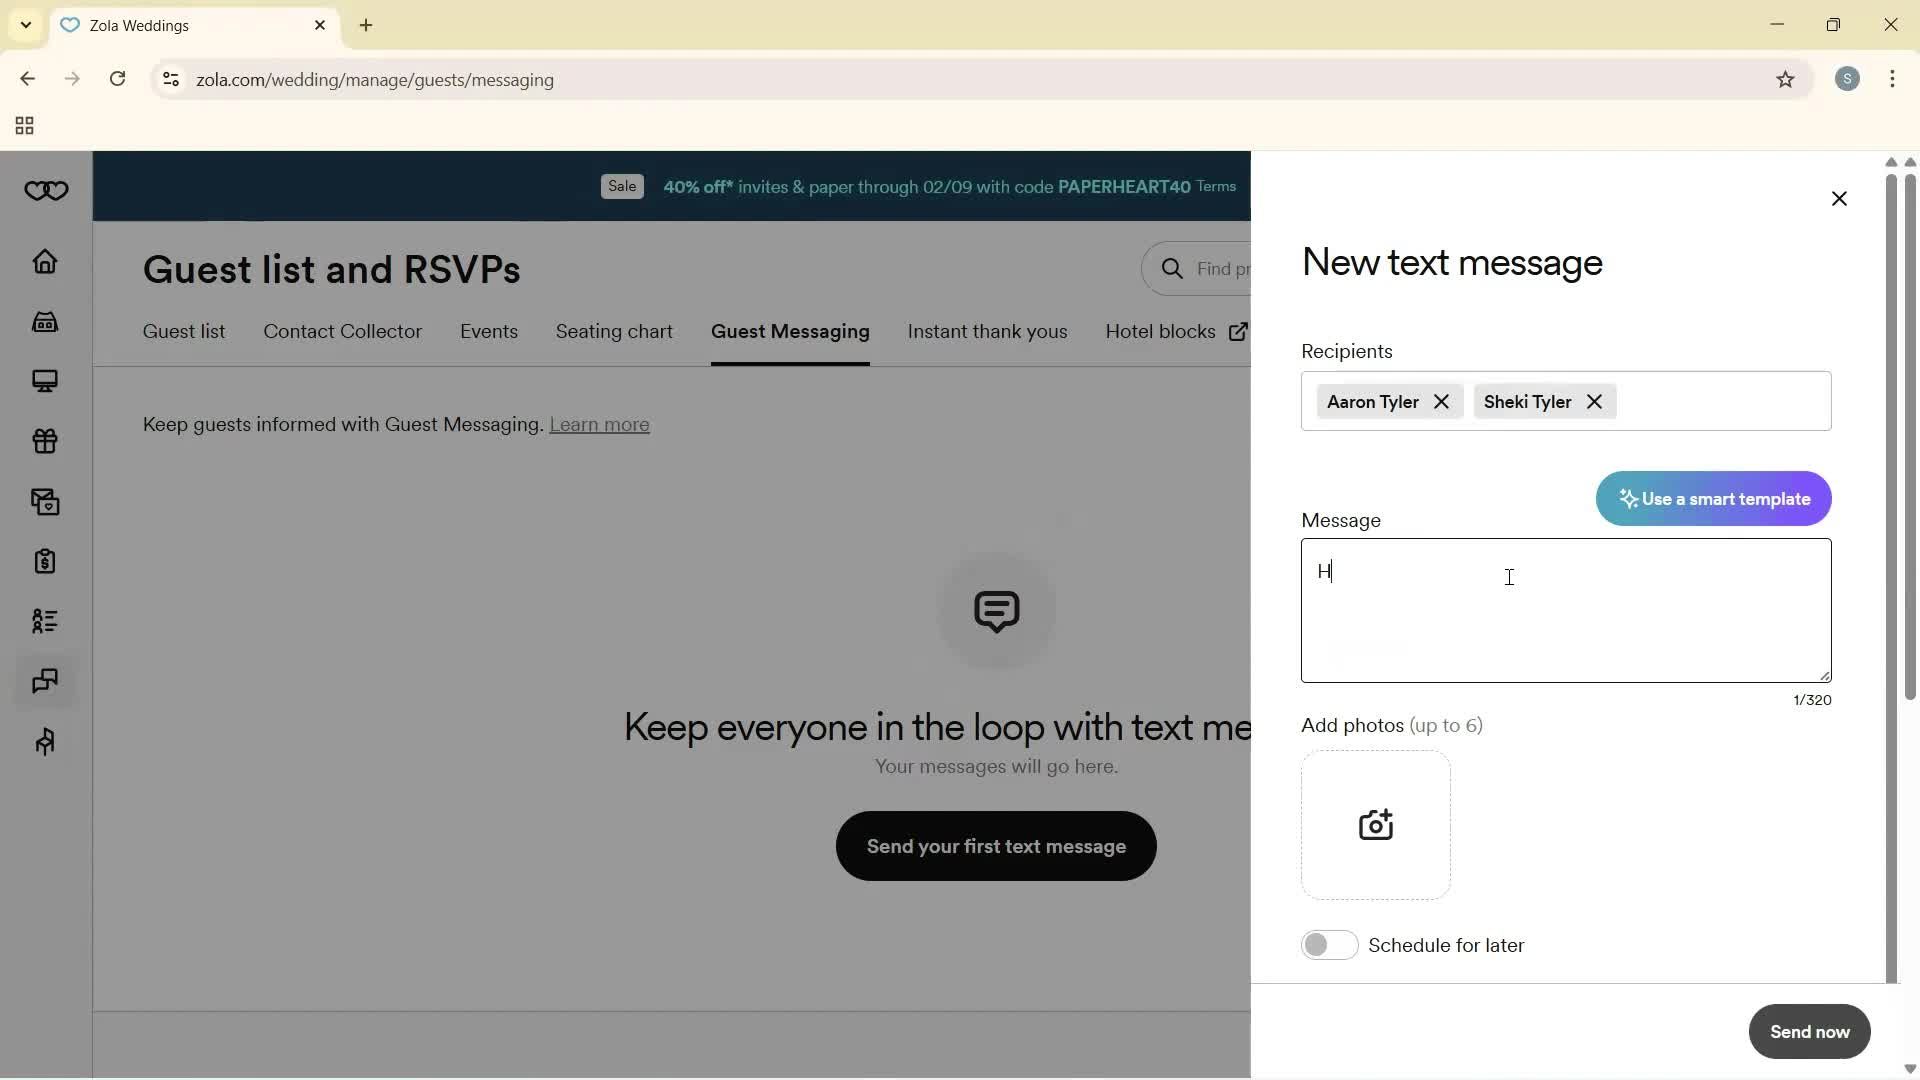Open the Chrome three-dot menu
The image size is (1920, 1080).
(1892, 79)
